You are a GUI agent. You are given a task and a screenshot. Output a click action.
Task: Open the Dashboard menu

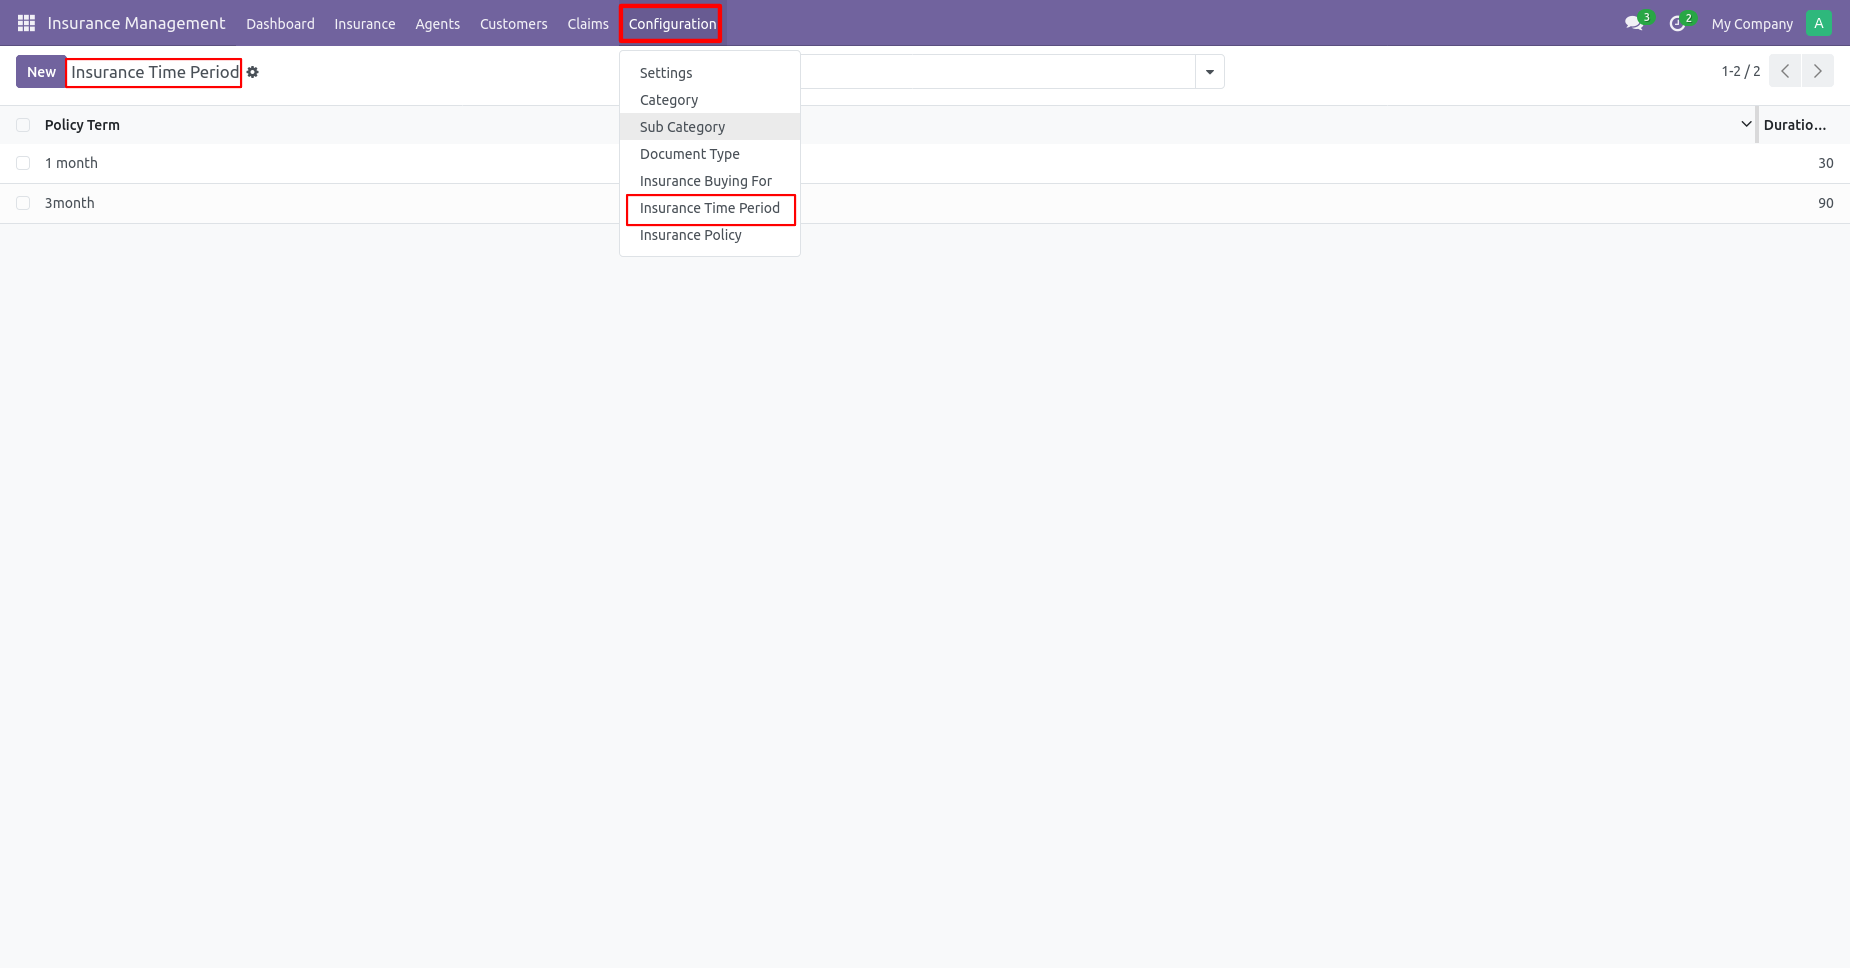click(280, 24)
